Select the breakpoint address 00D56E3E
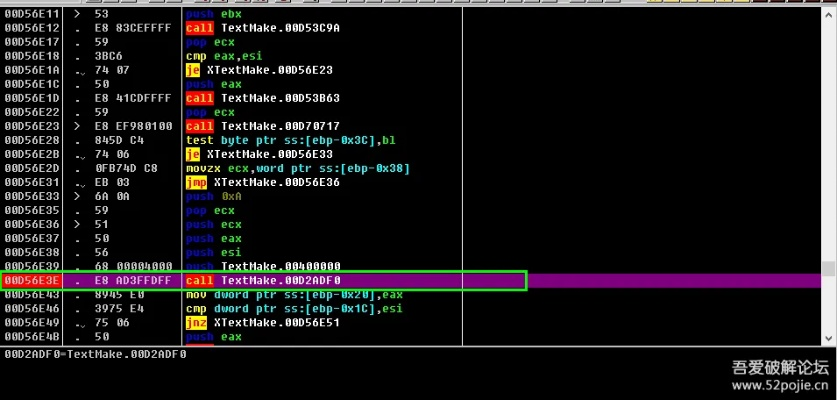This screenshot has height=400, width=837. coord(35,281)
